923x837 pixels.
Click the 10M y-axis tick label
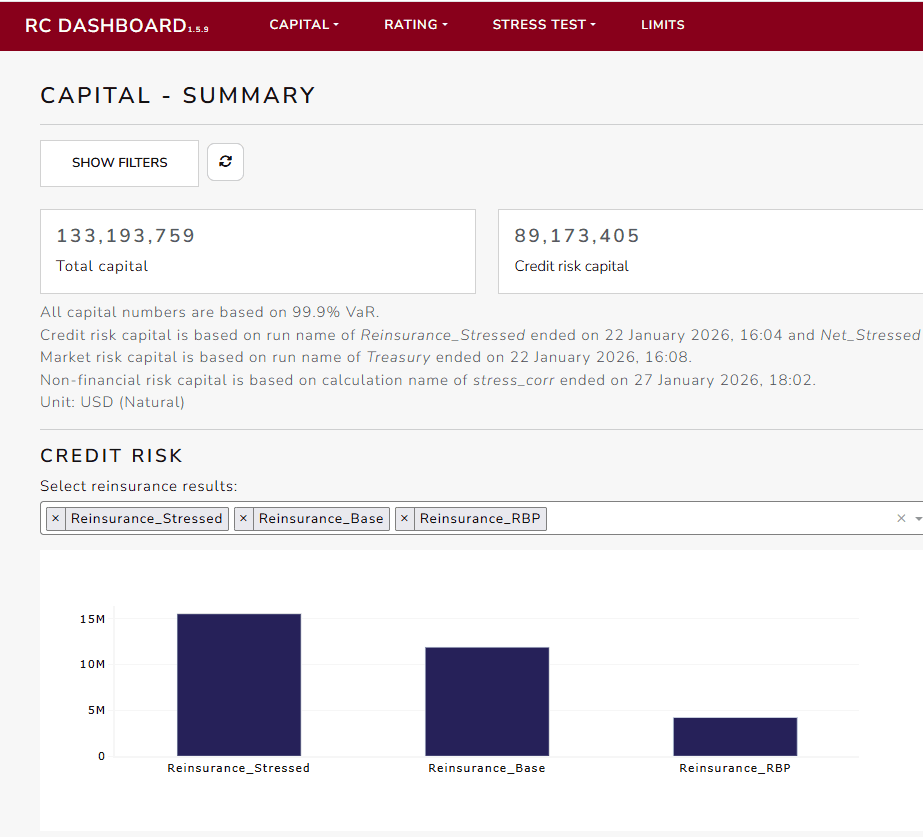pyautogui.click(x=92, y=665)
